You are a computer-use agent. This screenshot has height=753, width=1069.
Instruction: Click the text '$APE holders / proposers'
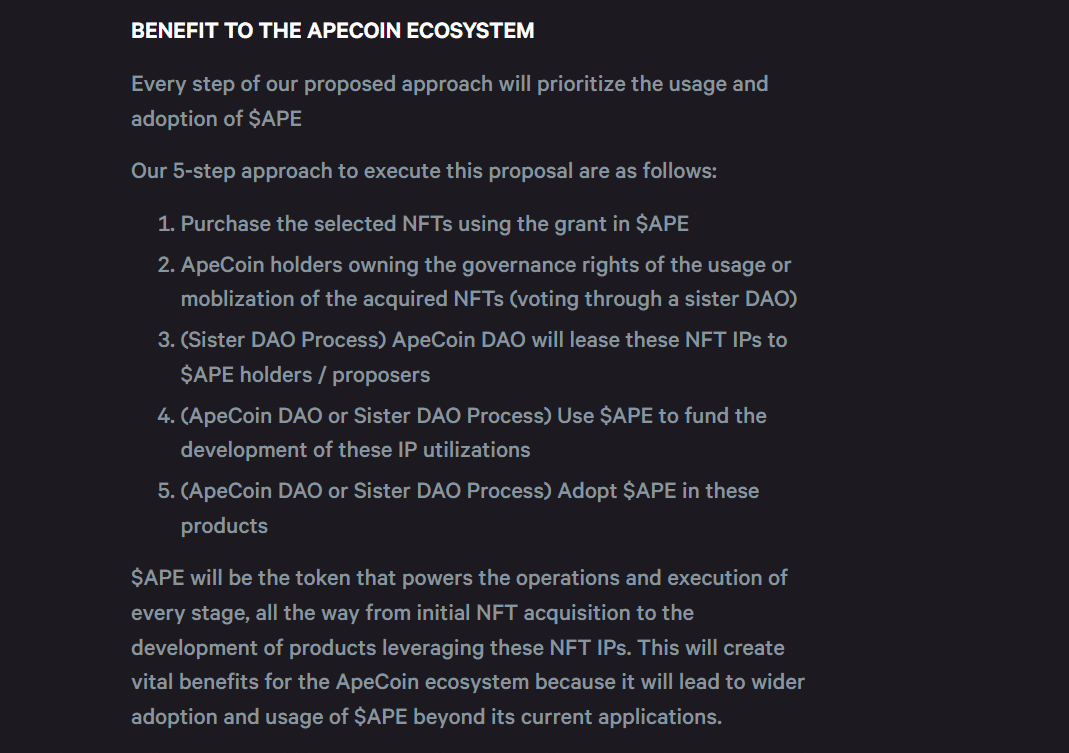(305, 375)
